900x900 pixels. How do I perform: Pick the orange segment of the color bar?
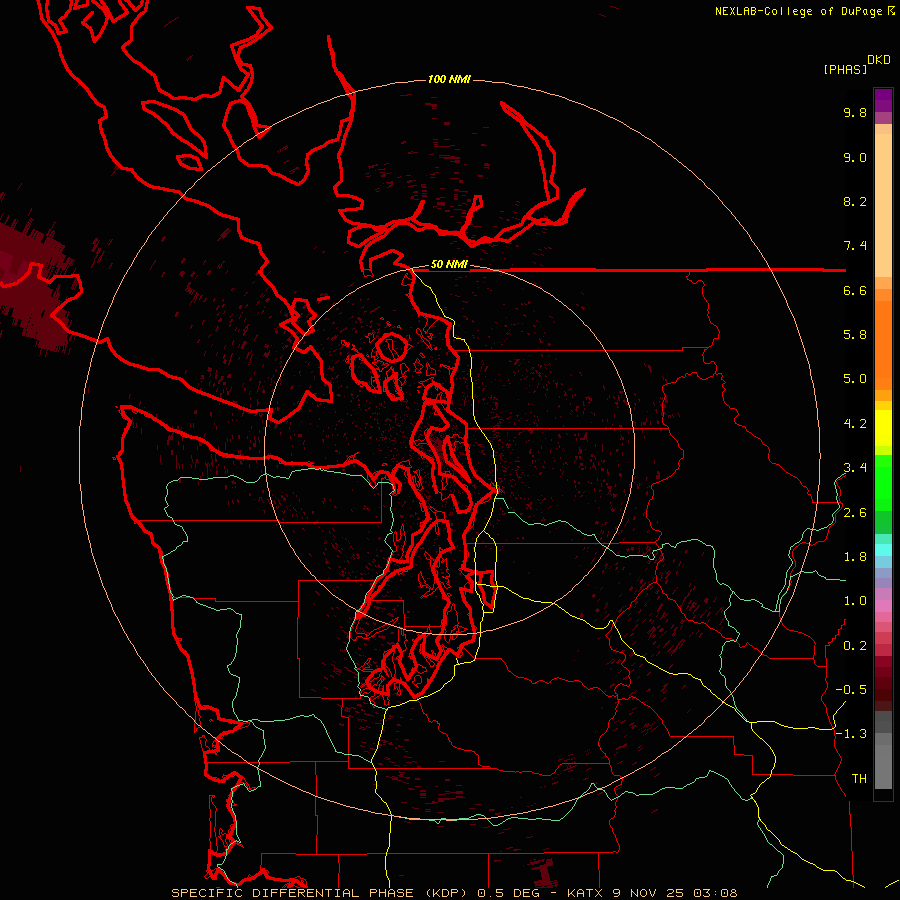pos(883,345)
